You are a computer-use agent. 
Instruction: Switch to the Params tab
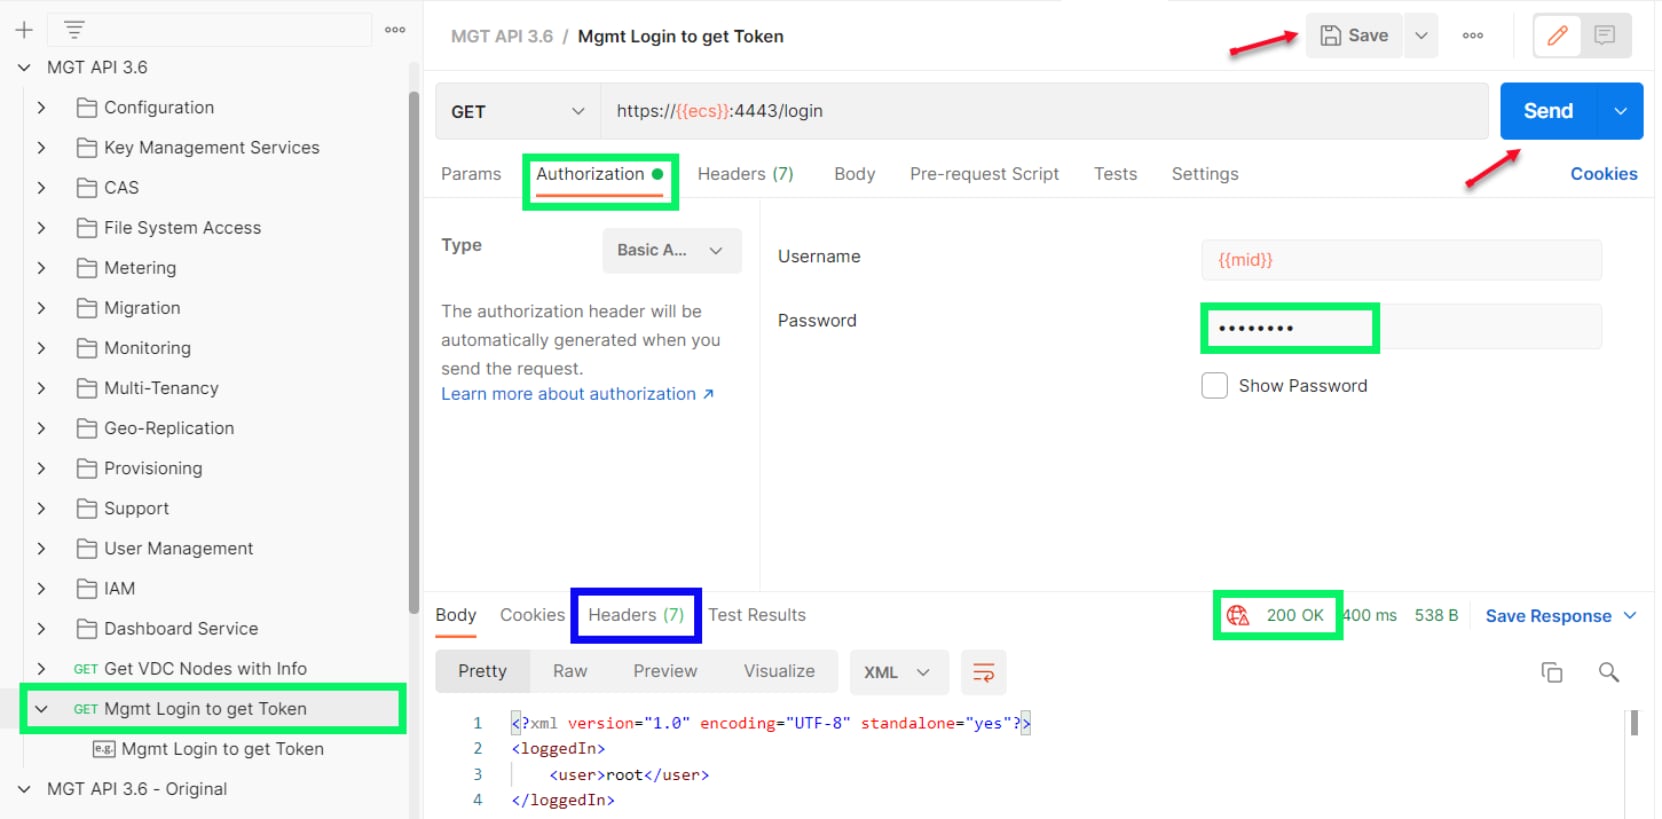click(471, 174)
